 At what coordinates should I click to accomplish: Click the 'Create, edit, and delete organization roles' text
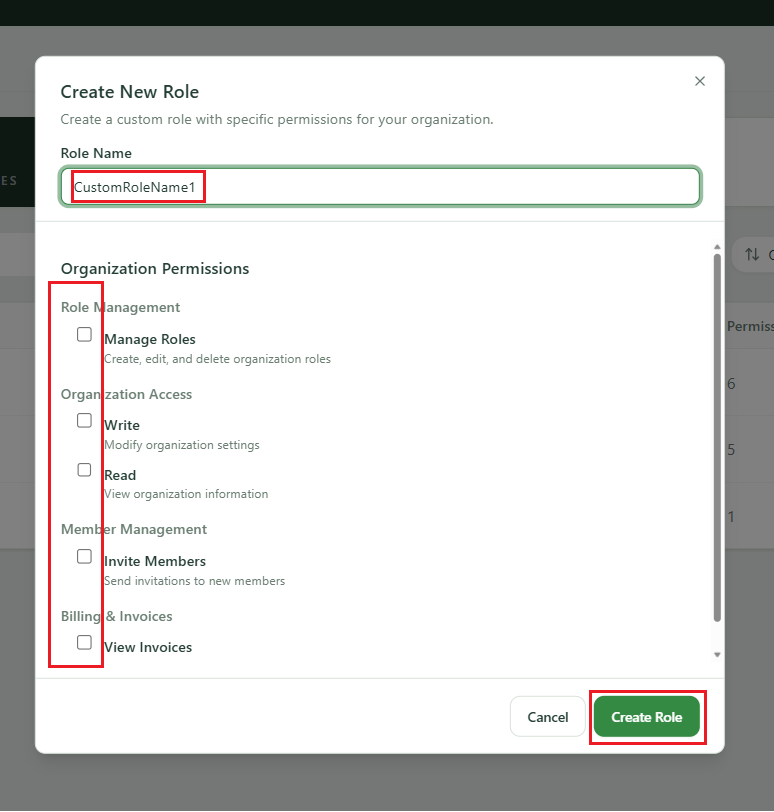pos(217,359)
